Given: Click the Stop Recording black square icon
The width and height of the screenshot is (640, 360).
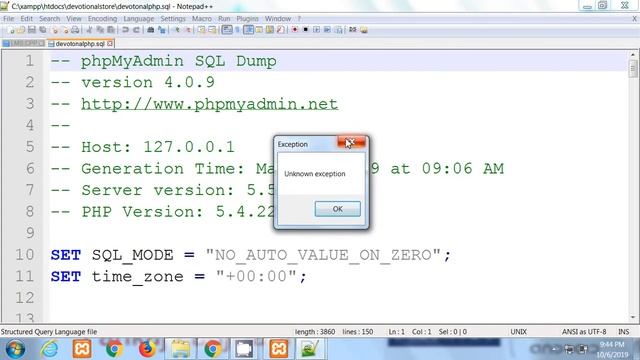Looking at the screenshot, I should 305,30.
